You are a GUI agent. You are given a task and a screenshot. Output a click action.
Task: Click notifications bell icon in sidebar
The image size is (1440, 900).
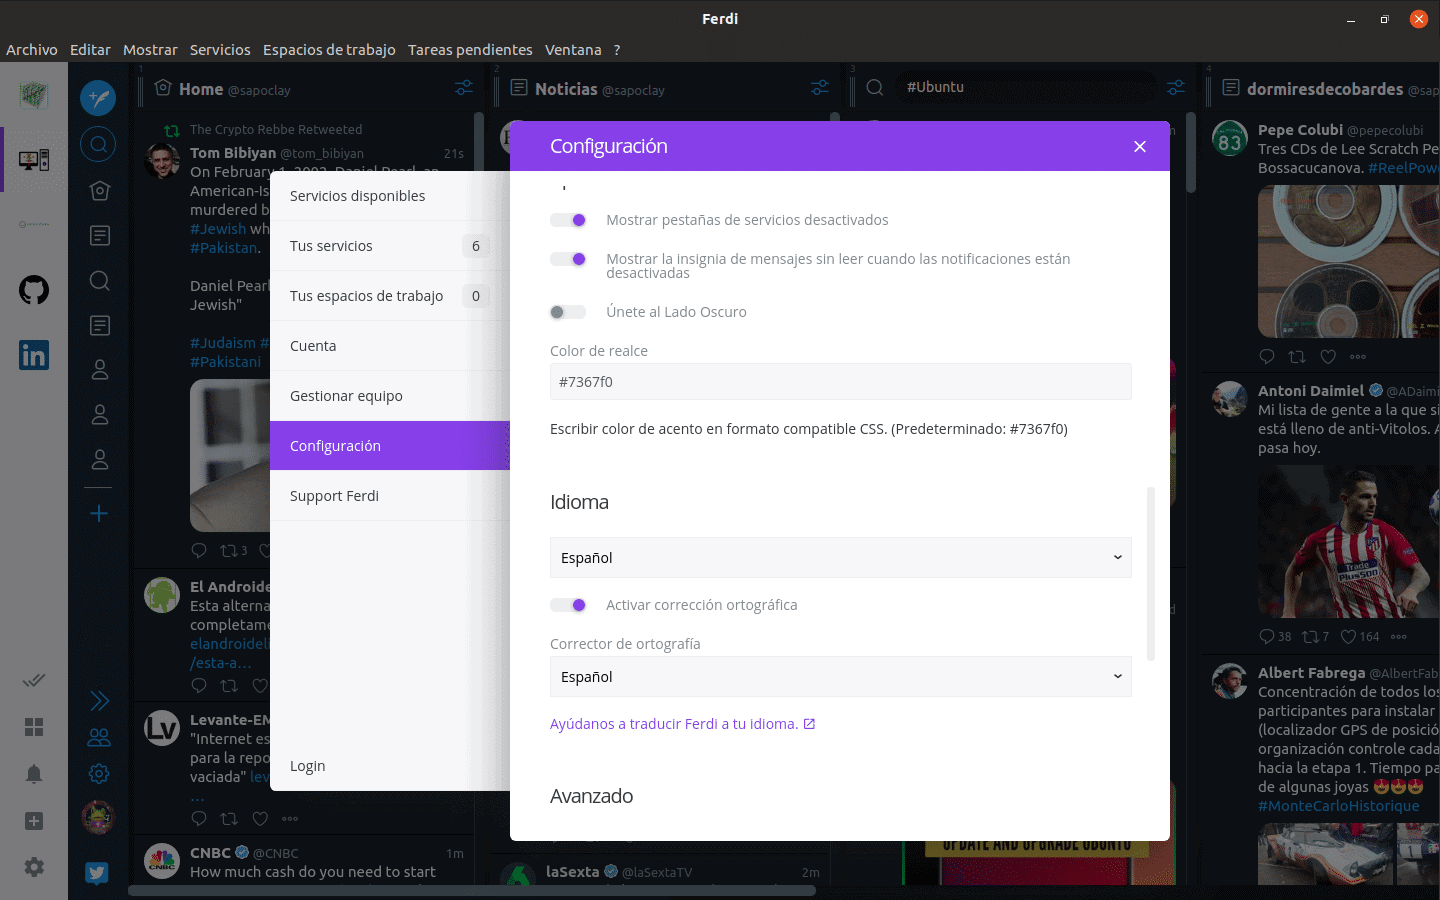tap(34, 774)
